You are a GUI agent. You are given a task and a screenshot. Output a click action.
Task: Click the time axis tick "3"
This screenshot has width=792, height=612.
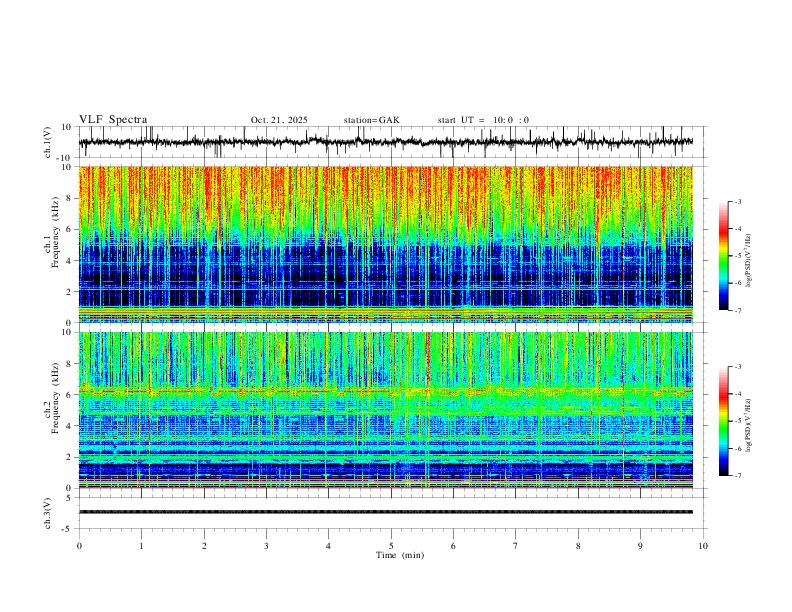pyautogui.click(x=266, y=546)
